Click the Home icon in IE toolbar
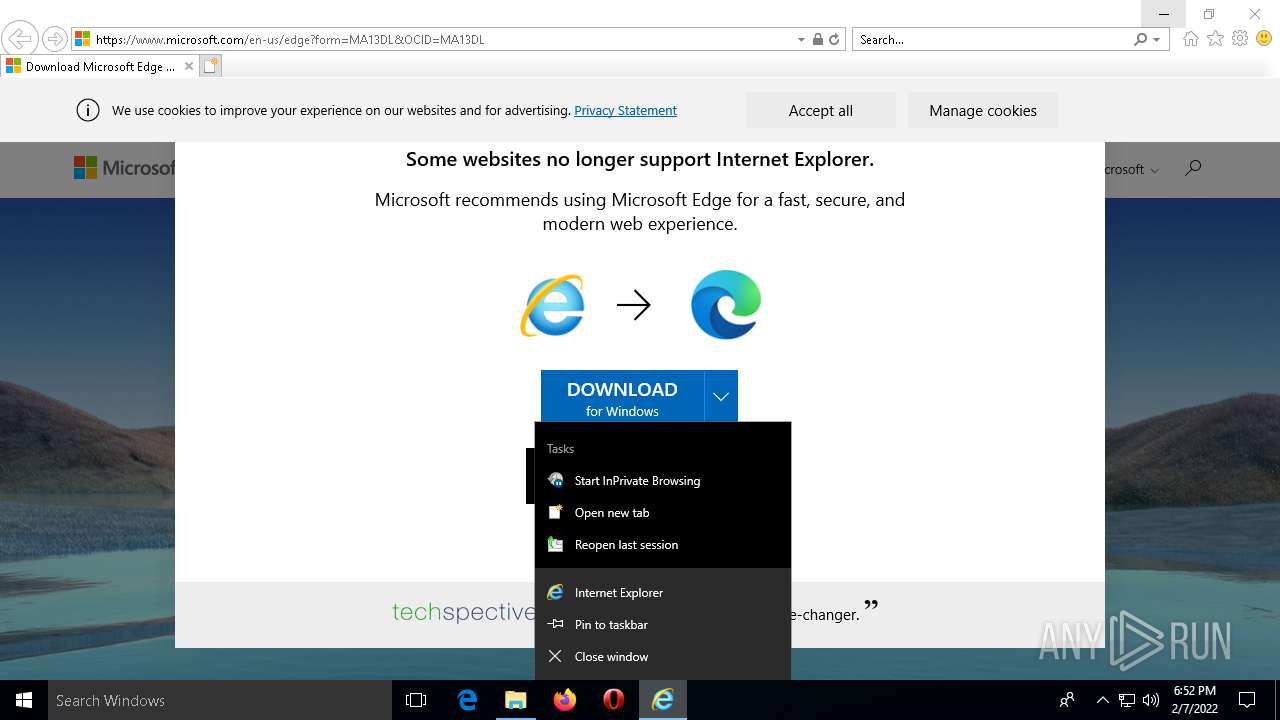This screenshot has width=1280, height=720. tap(1190, 39)
